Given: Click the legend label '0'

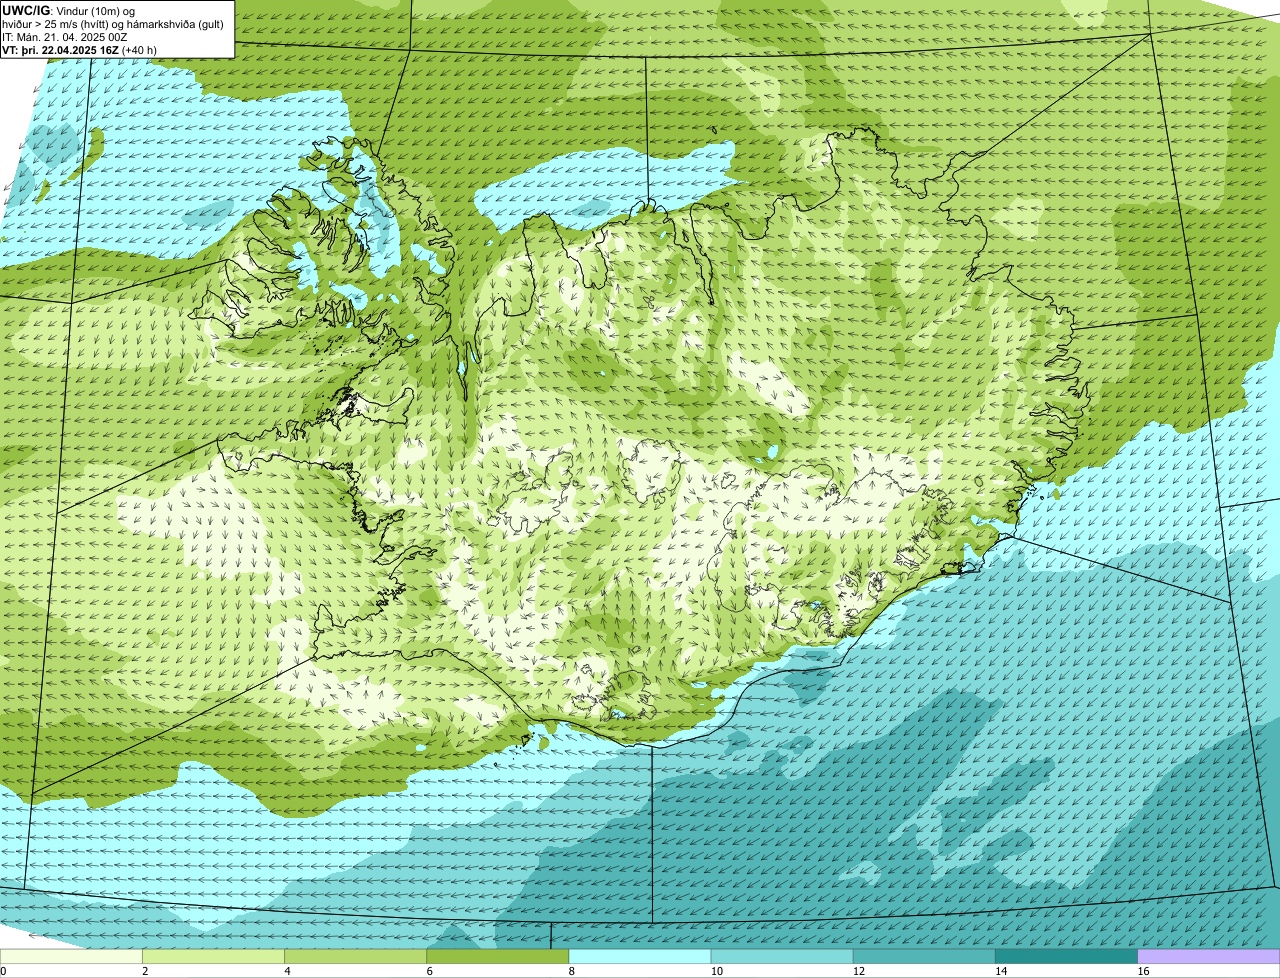Looking at the screenshot, I should click(x=4, y=971).
